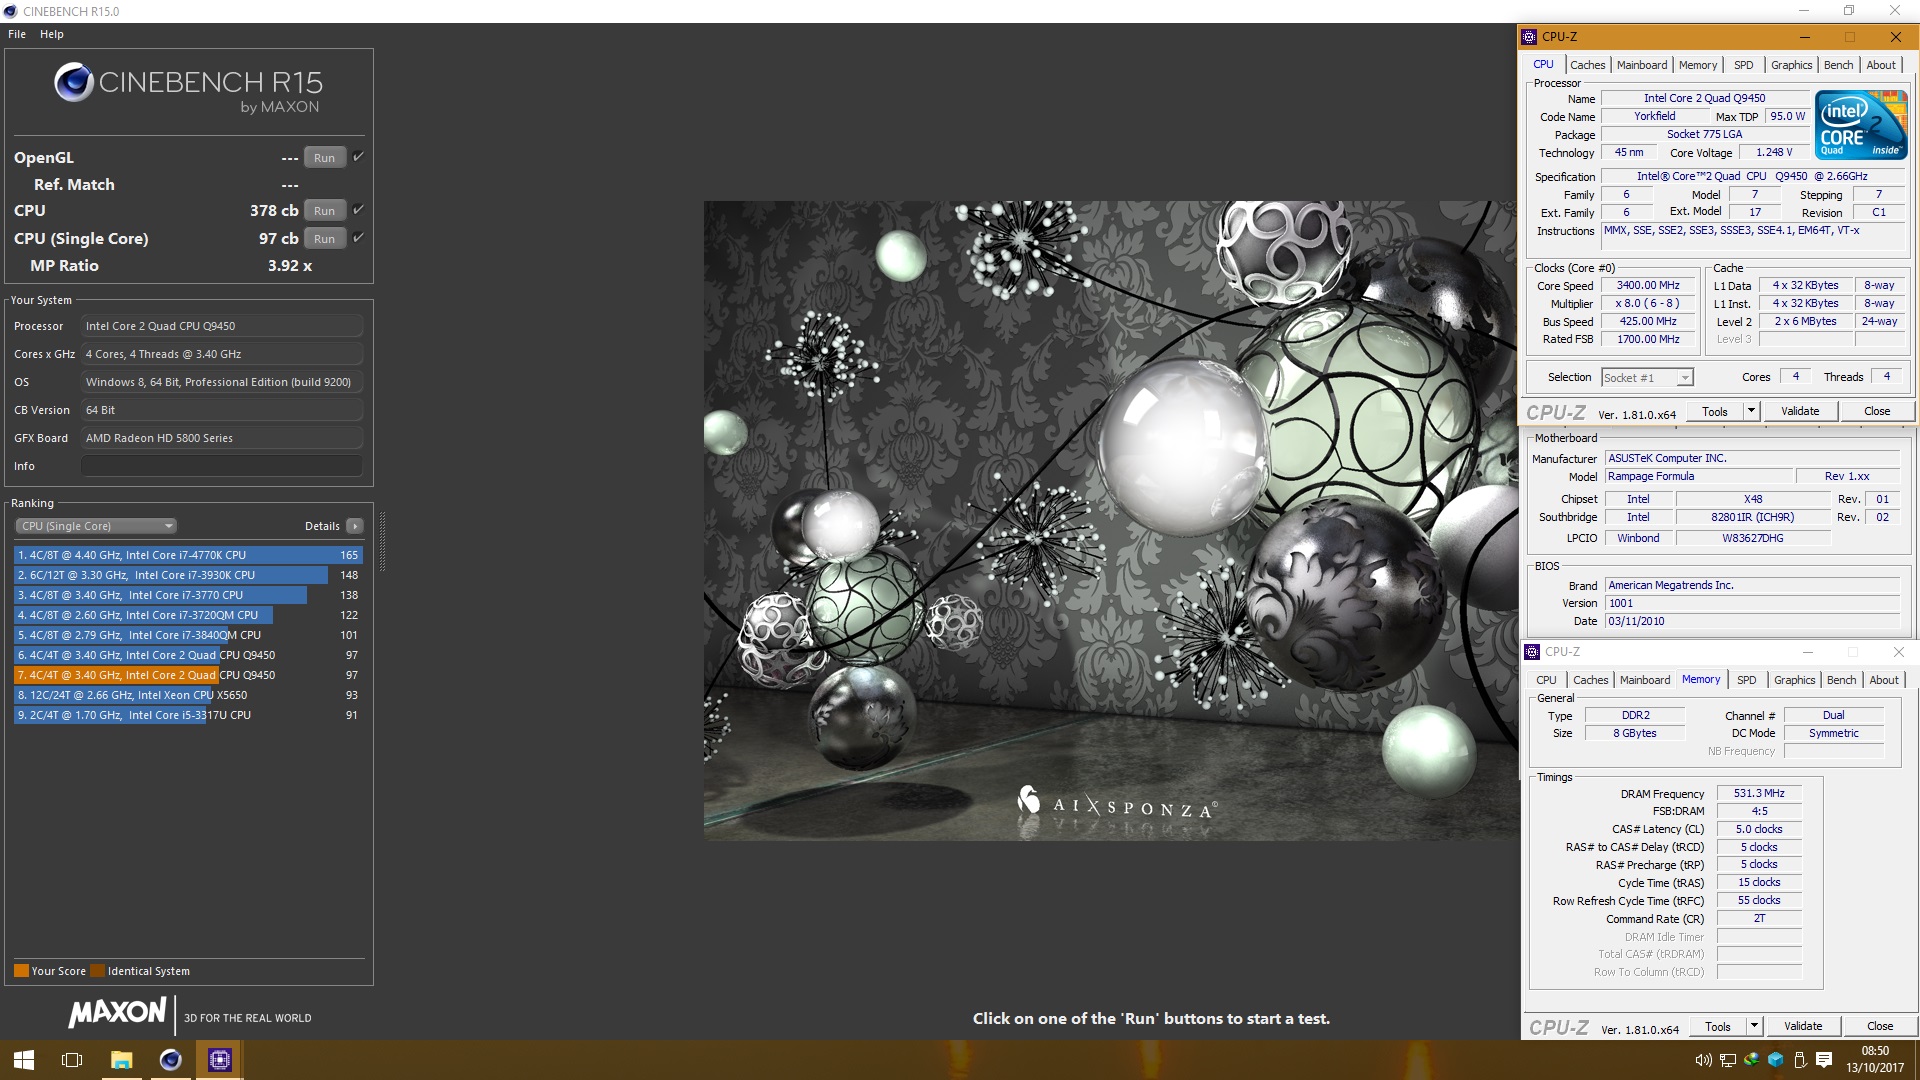
Task: Open the File menu in Cinebench
Action: [x=17, y=34]
